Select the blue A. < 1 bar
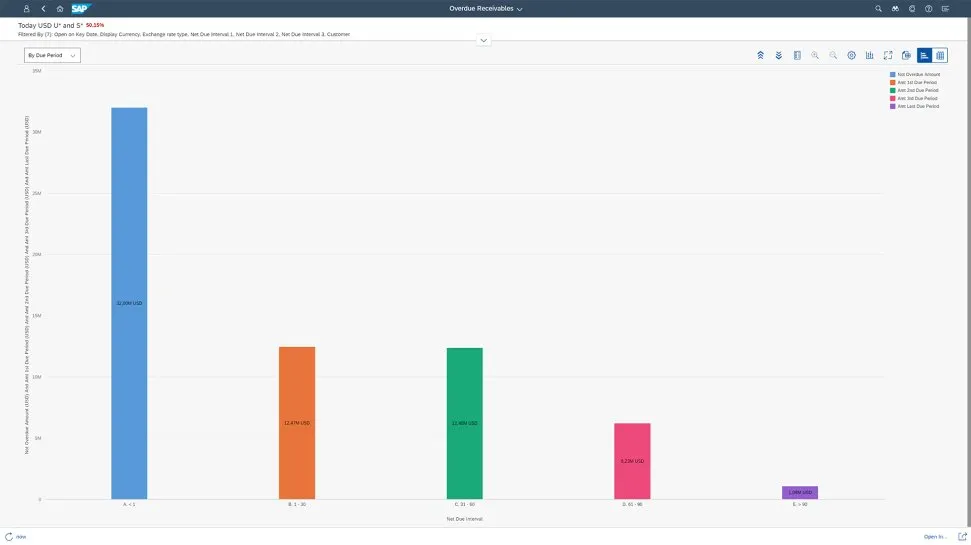The height and width of the screenshot is (545, 971). (129, 303)
